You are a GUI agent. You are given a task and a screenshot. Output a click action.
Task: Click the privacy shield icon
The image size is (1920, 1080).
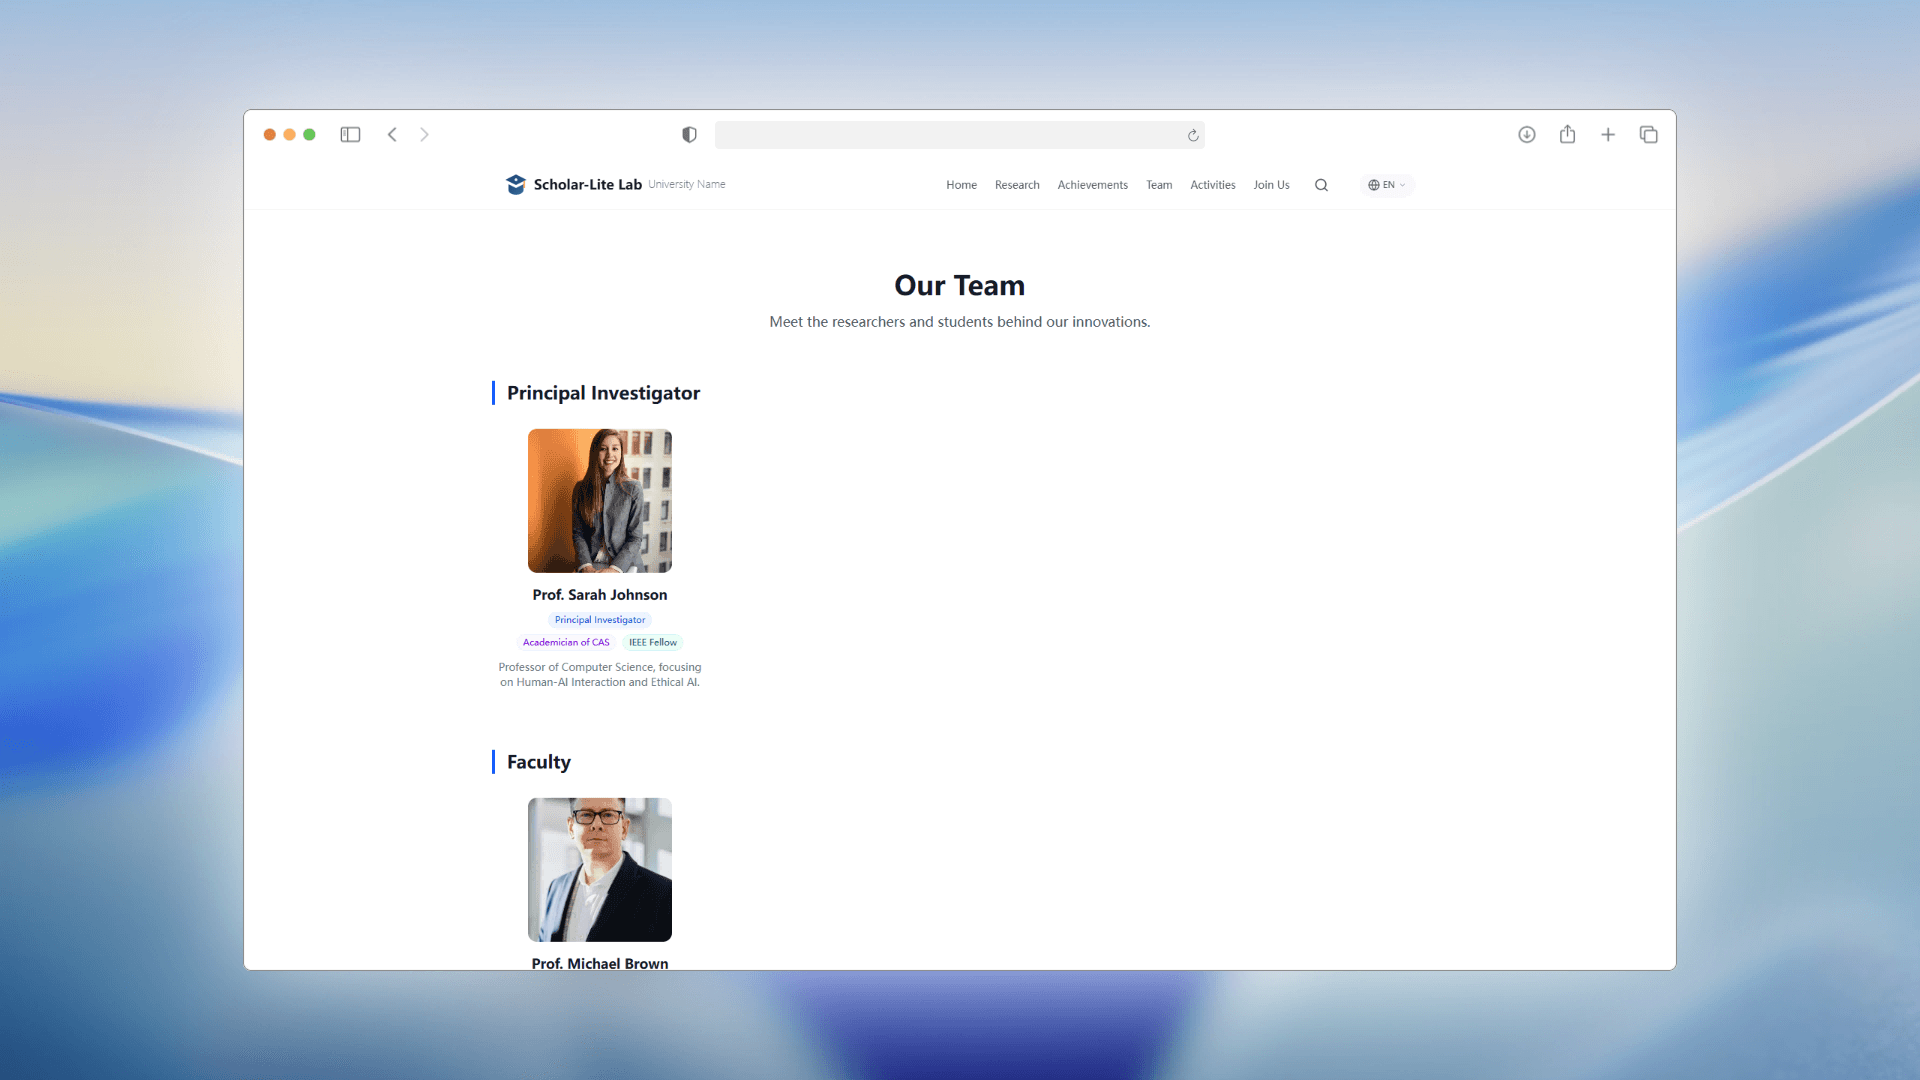(689, 134)
